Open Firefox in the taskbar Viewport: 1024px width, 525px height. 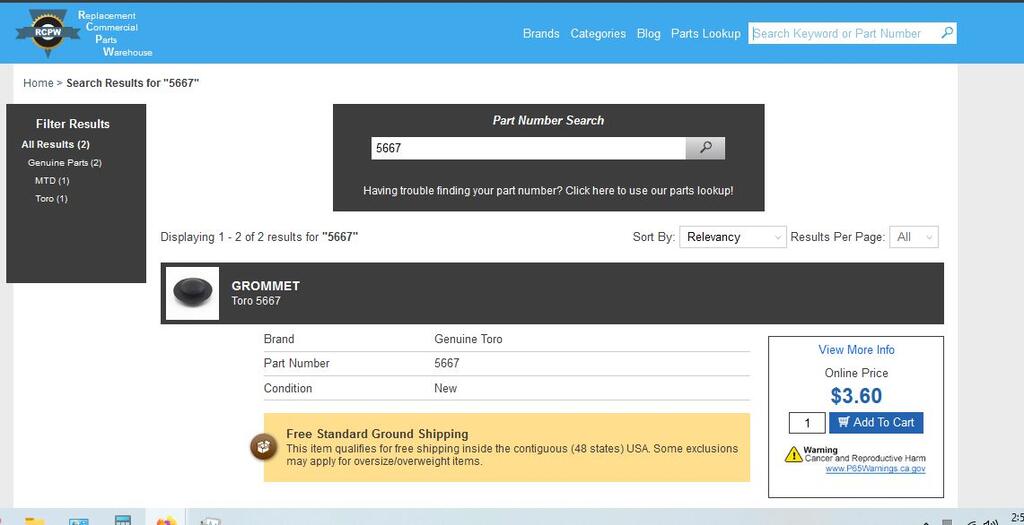[167, 520]
